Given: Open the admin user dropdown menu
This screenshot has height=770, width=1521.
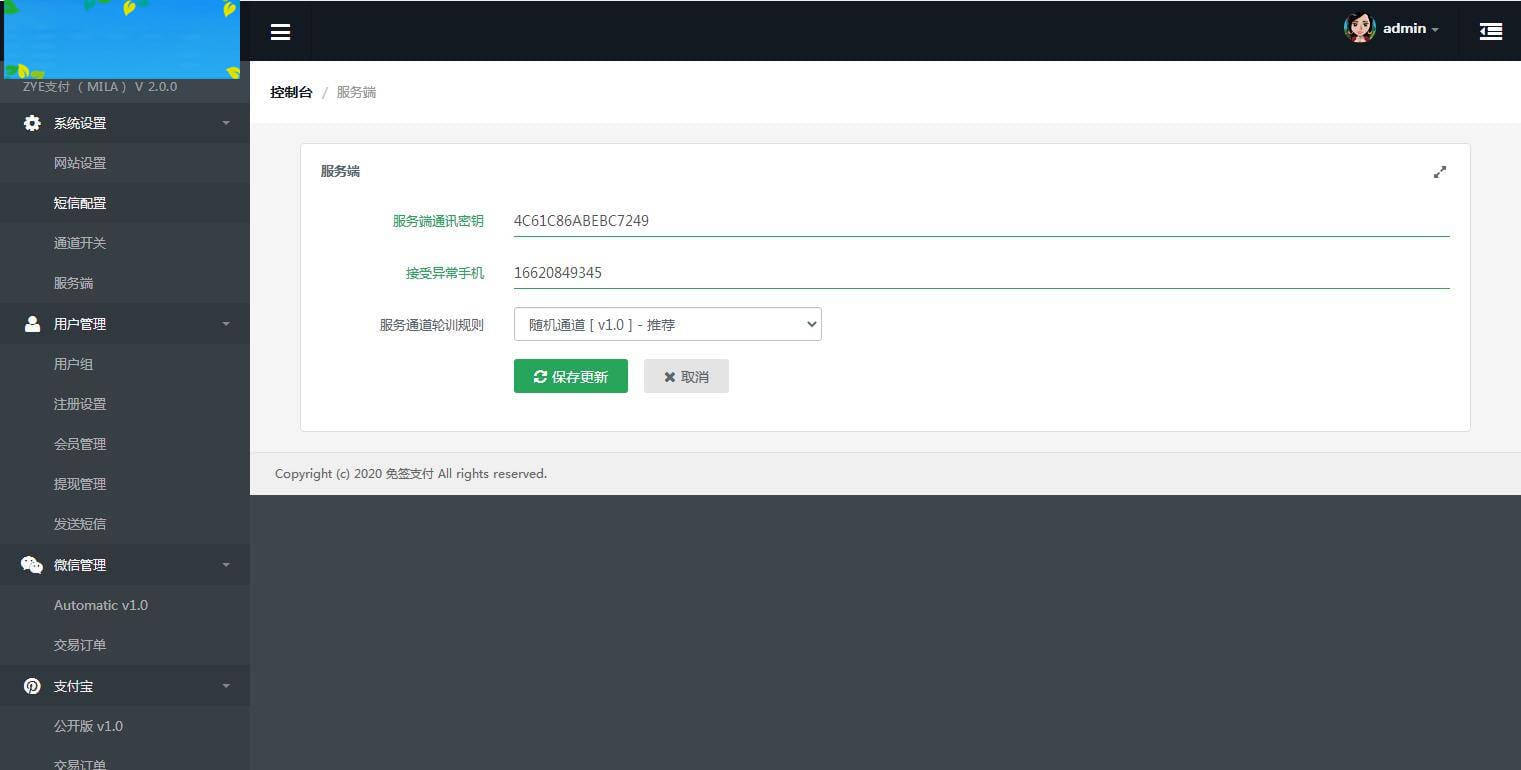Looking at the screenshot, I should [1410, 29].
